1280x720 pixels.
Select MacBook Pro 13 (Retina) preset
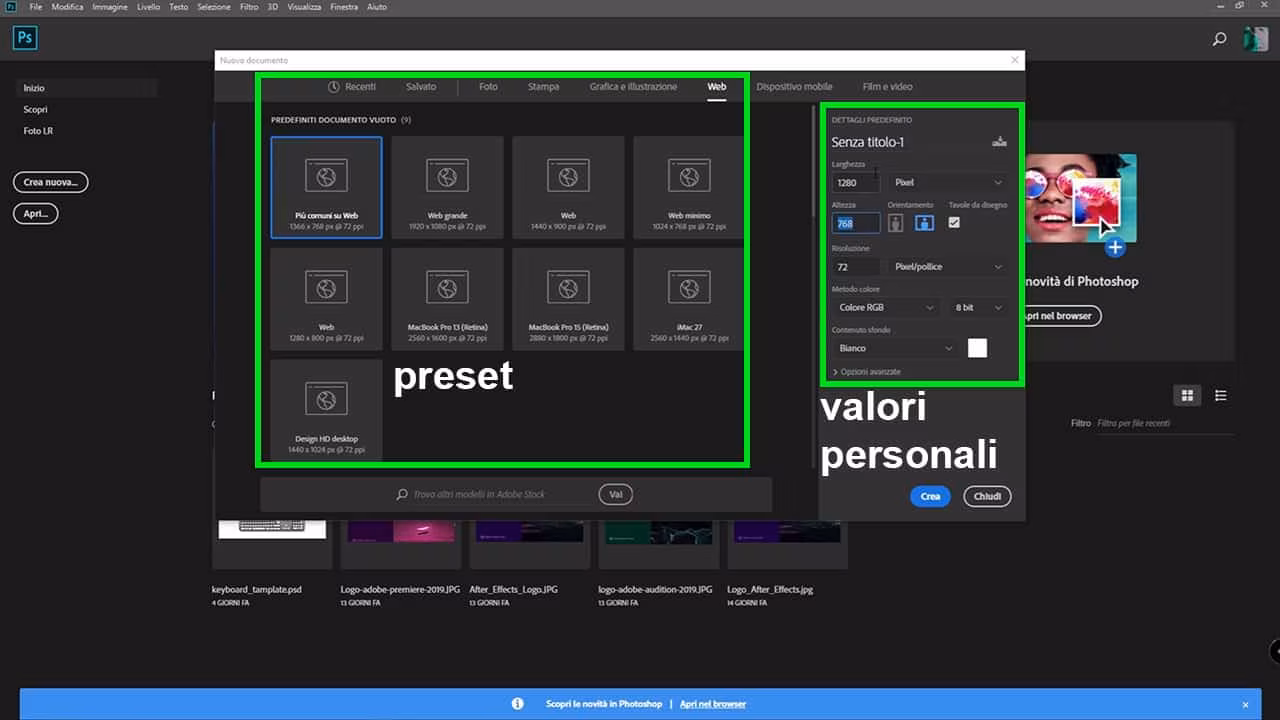point(447,299)
